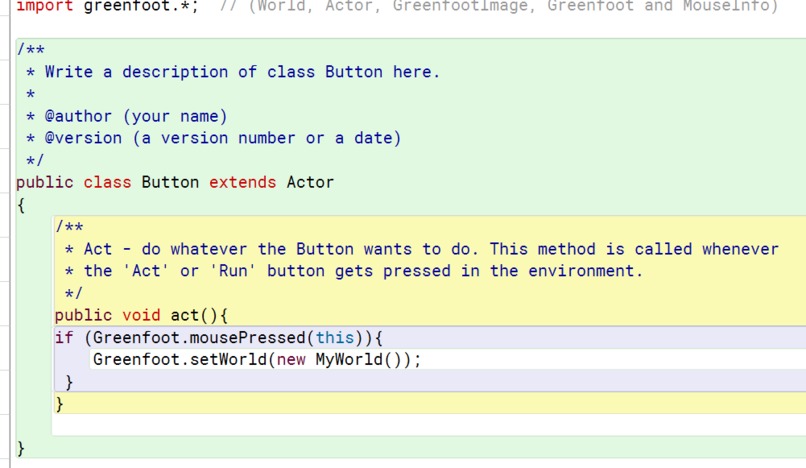The width and height of the screenshot is (806, 468).
Task: Click the '@version (a version number or a date)' line
Action: click(x=223, y=138)
